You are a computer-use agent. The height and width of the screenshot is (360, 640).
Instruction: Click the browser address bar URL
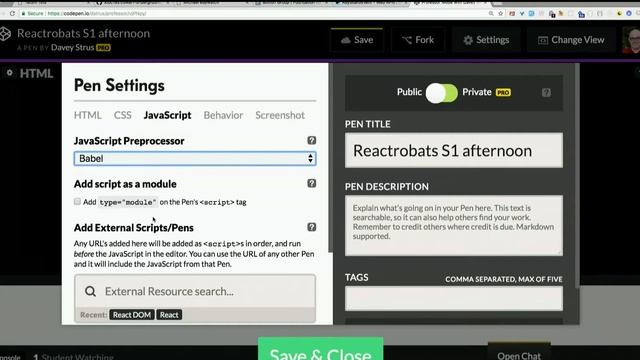click(97, 13)
